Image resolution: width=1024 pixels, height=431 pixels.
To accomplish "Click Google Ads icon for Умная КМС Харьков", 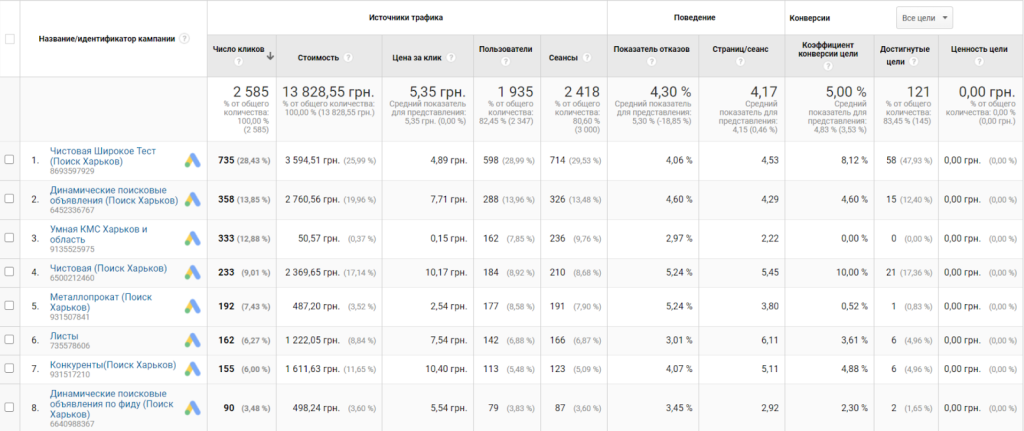I will click(191, 239).
